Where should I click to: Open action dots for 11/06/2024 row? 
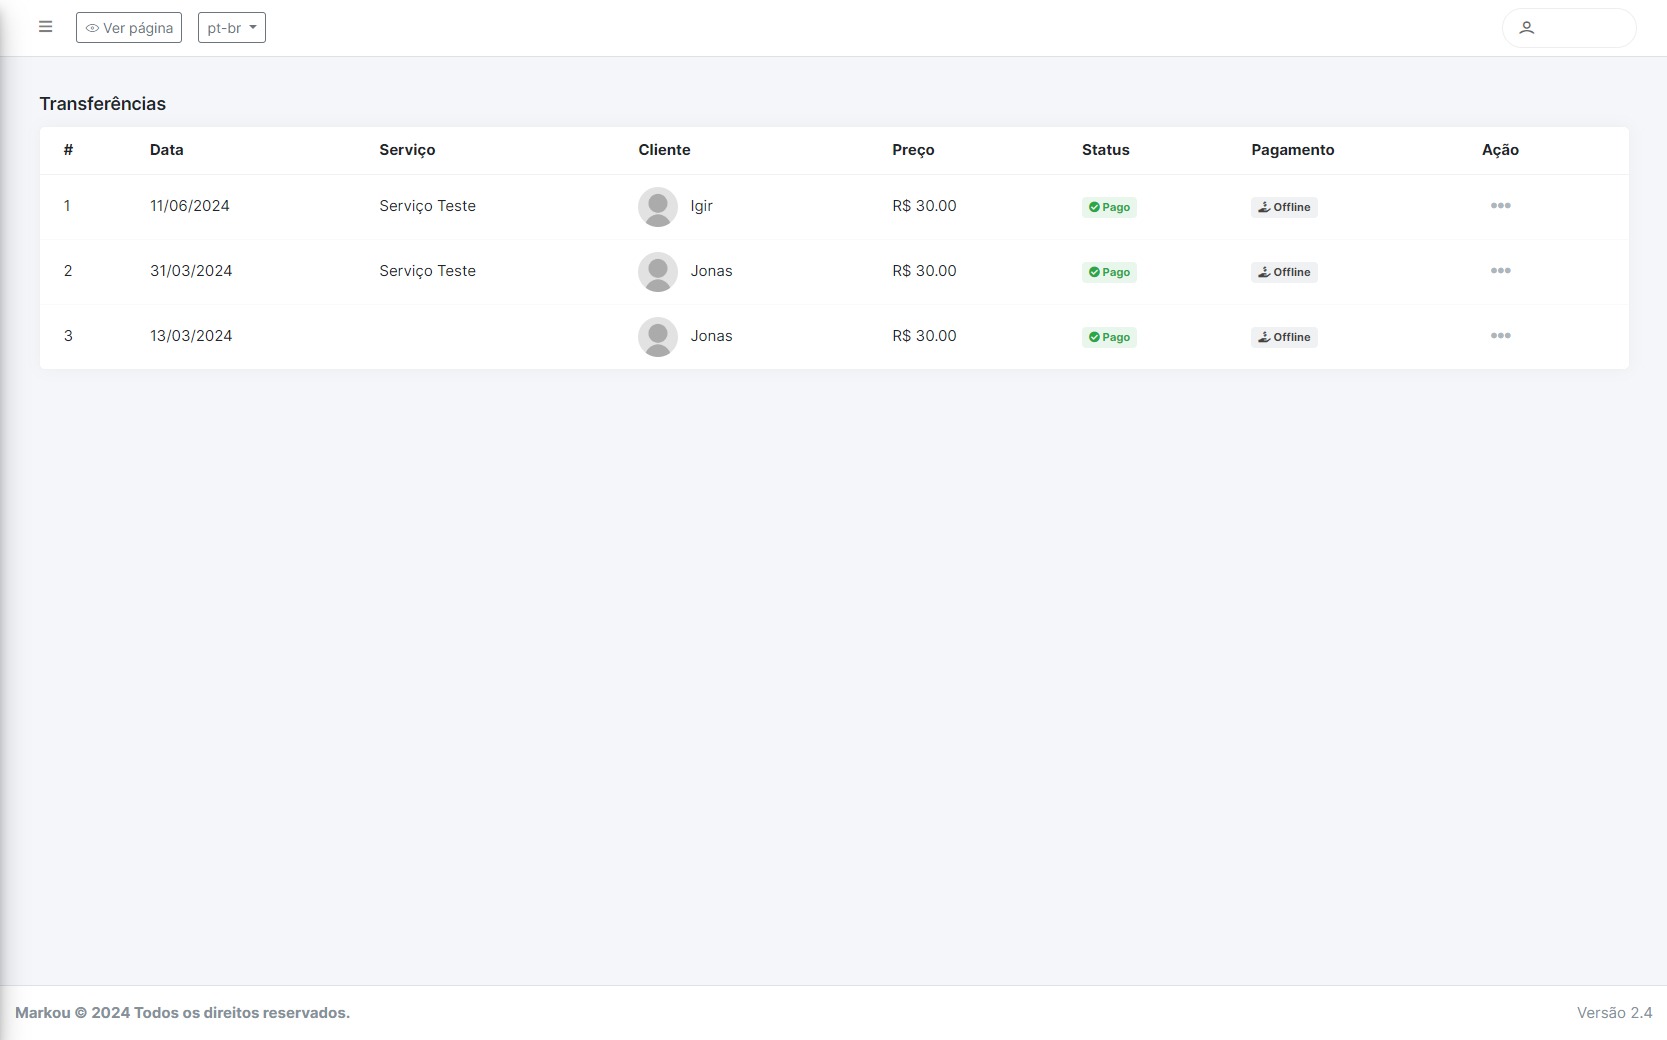(x=1500, y=206)
